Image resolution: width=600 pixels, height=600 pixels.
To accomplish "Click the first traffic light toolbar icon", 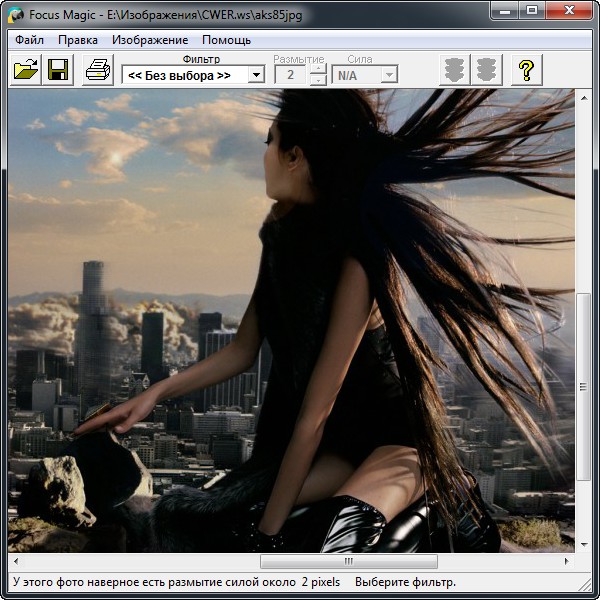I will pos(455,70).
